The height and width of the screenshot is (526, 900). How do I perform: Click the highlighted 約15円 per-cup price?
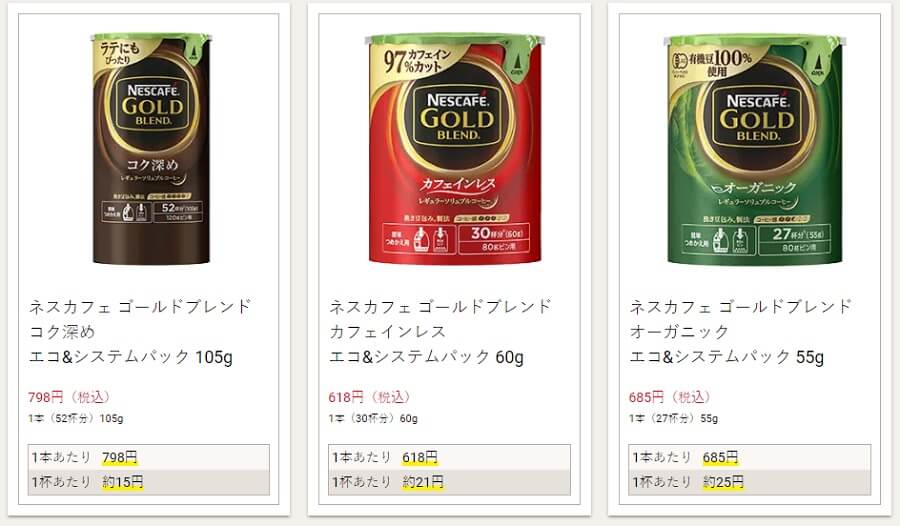(x=122, y=482)
